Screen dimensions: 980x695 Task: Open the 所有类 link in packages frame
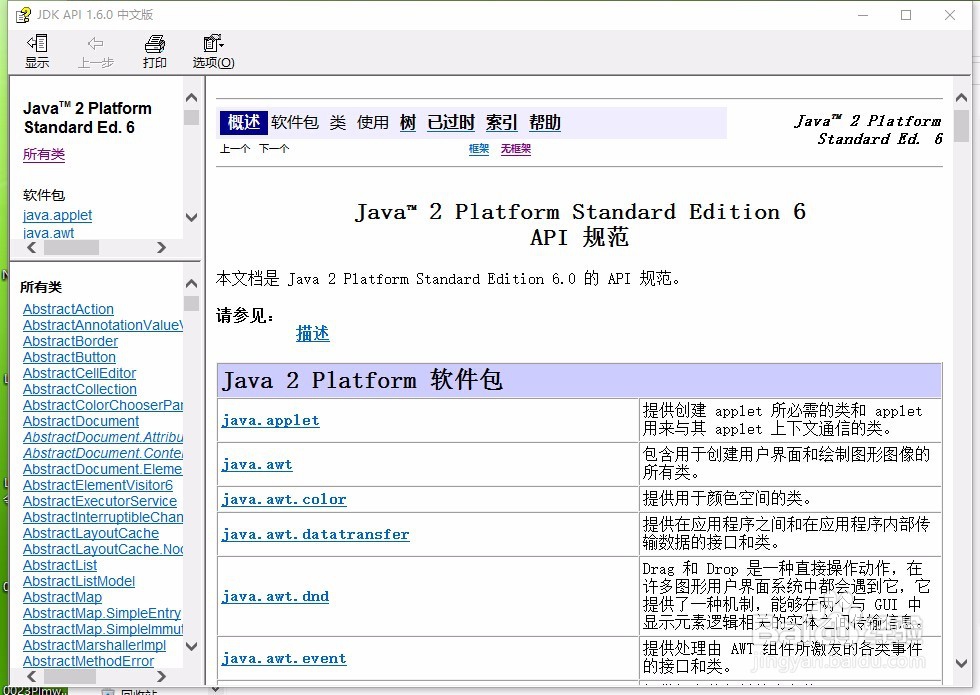[x=44, y=154]
